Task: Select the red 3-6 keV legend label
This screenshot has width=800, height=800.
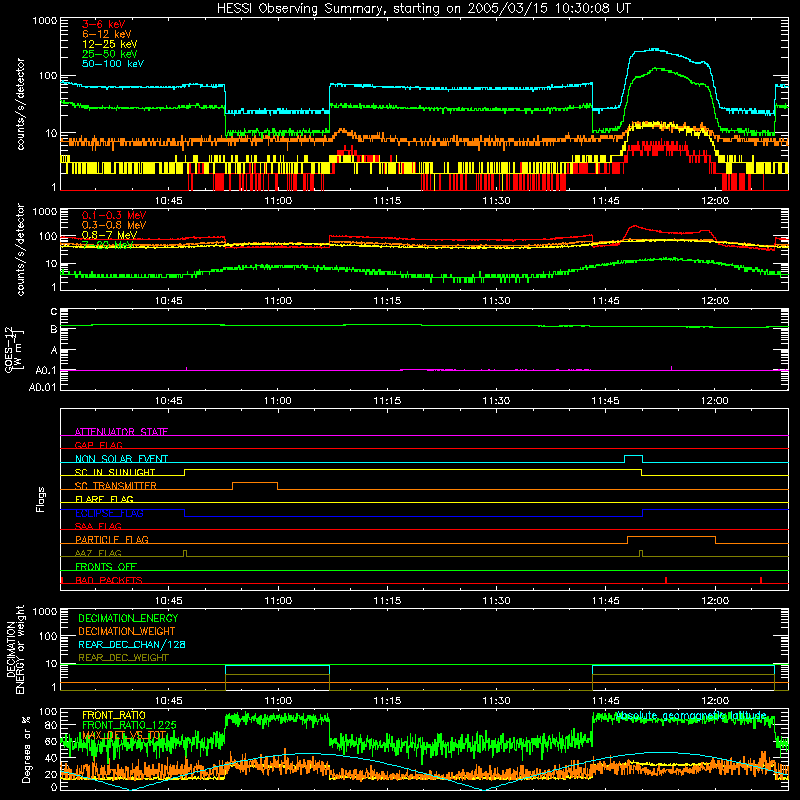Action: pos(104,24)
